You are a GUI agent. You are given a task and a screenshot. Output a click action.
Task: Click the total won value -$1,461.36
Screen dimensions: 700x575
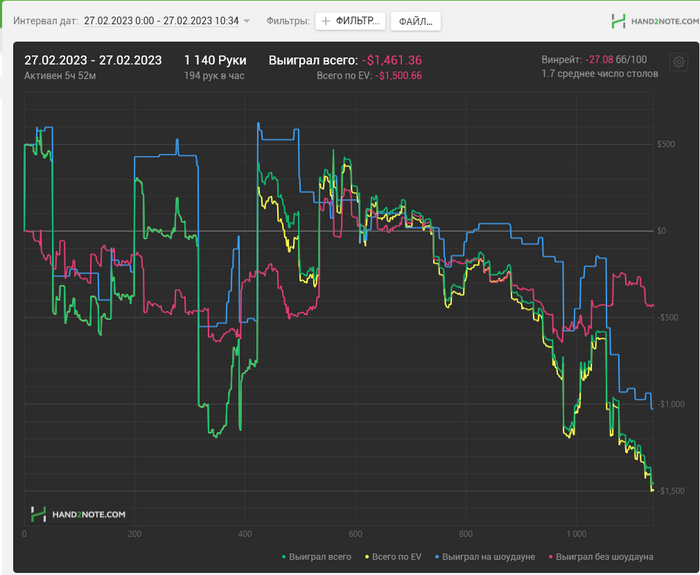pyautogui.click(x=391, y=60)
